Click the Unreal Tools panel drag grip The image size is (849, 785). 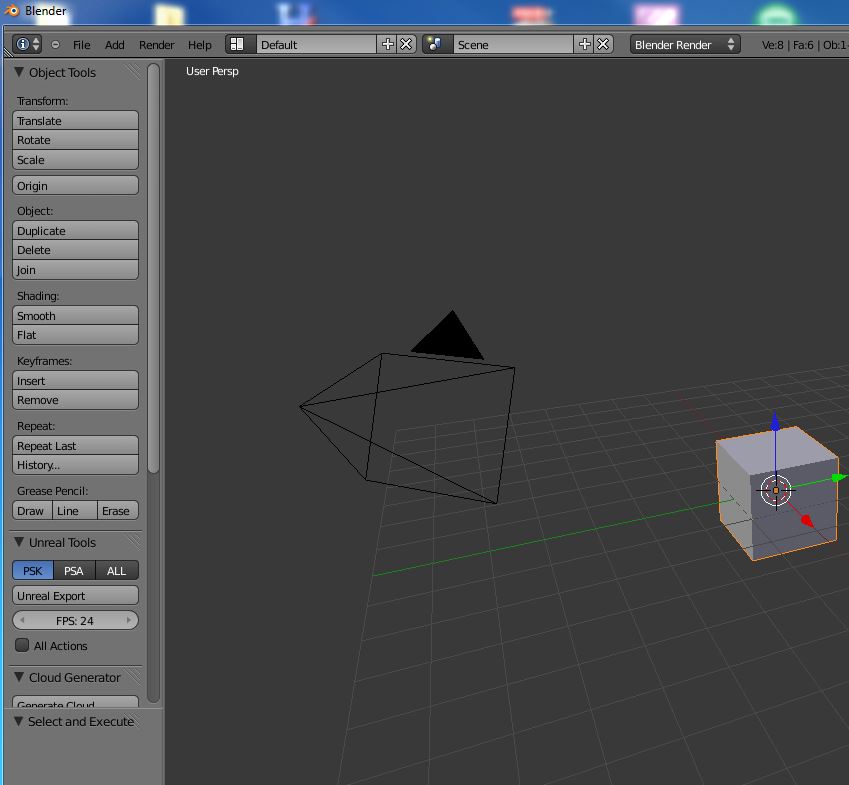(133, 542)
